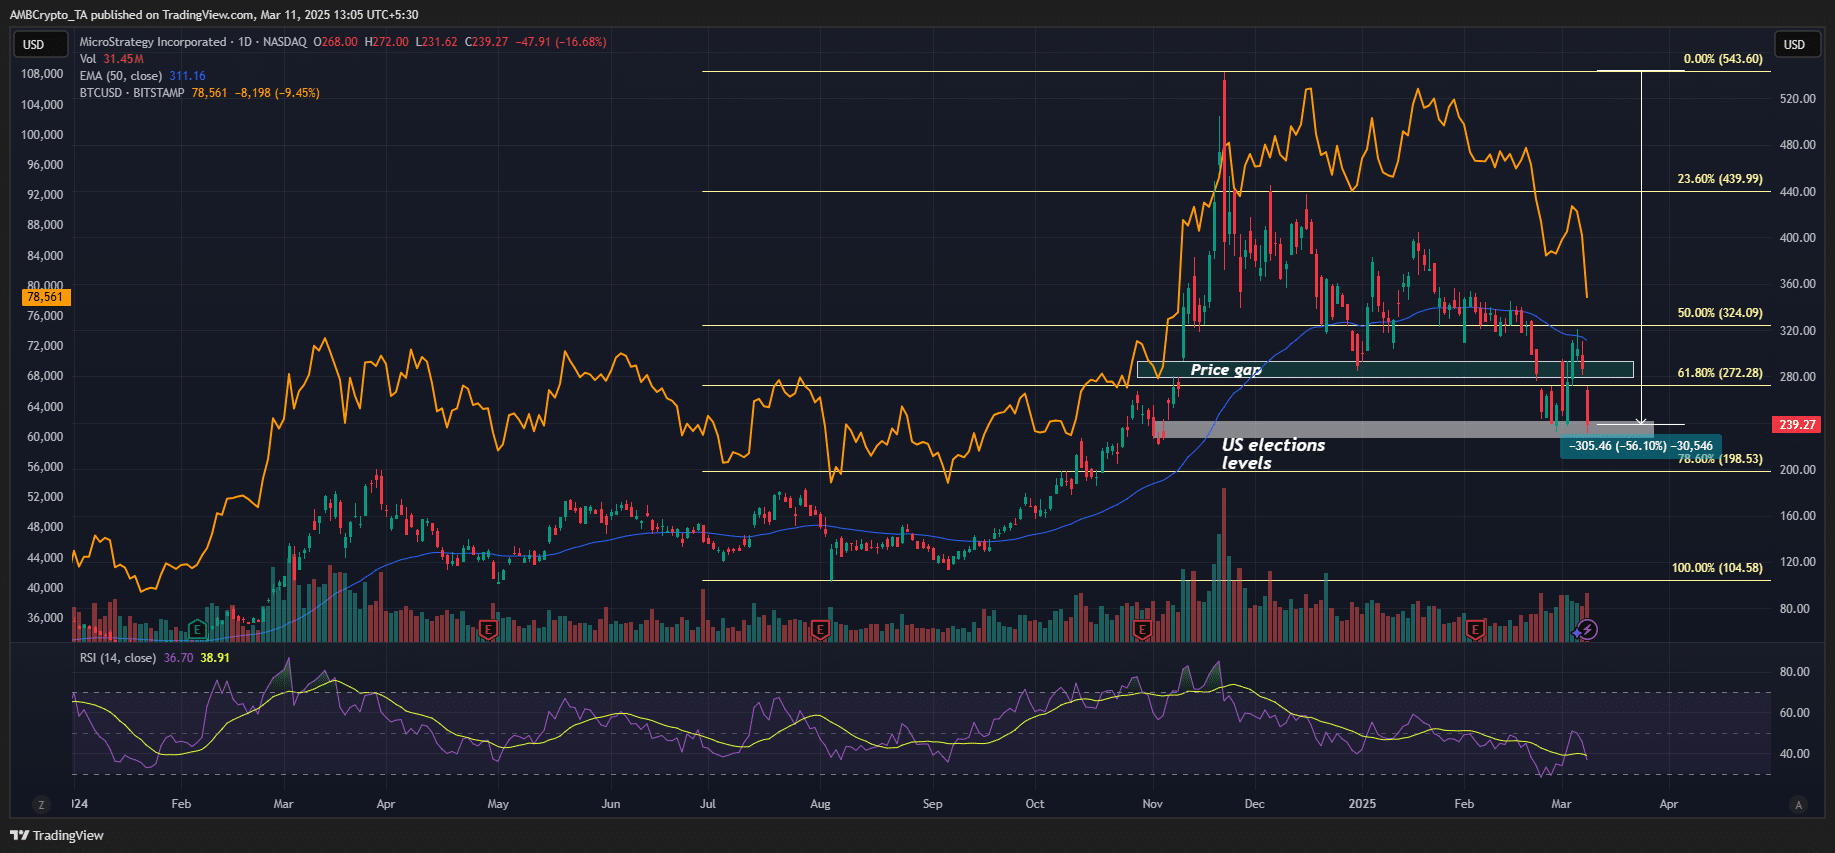Click the -305.46 (-56.10%) measurement label

(1640, 446)
